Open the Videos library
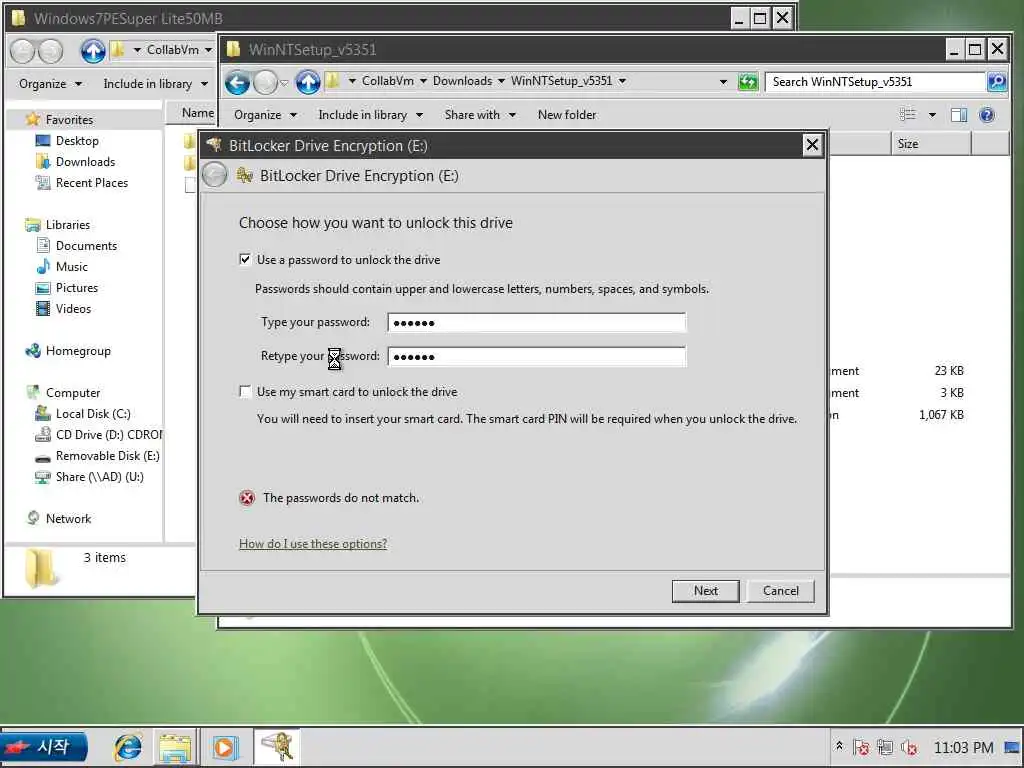Image resolution: width=1024 pixels, height=768 pixels. [x=73, y=308]
